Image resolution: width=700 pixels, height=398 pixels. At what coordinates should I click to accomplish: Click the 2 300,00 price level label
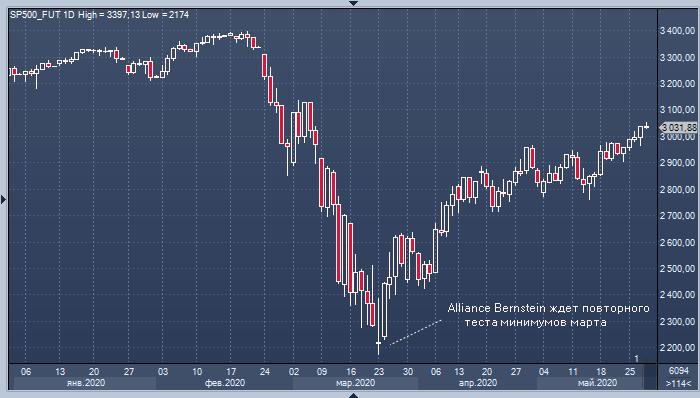click(x=678, y=321)
